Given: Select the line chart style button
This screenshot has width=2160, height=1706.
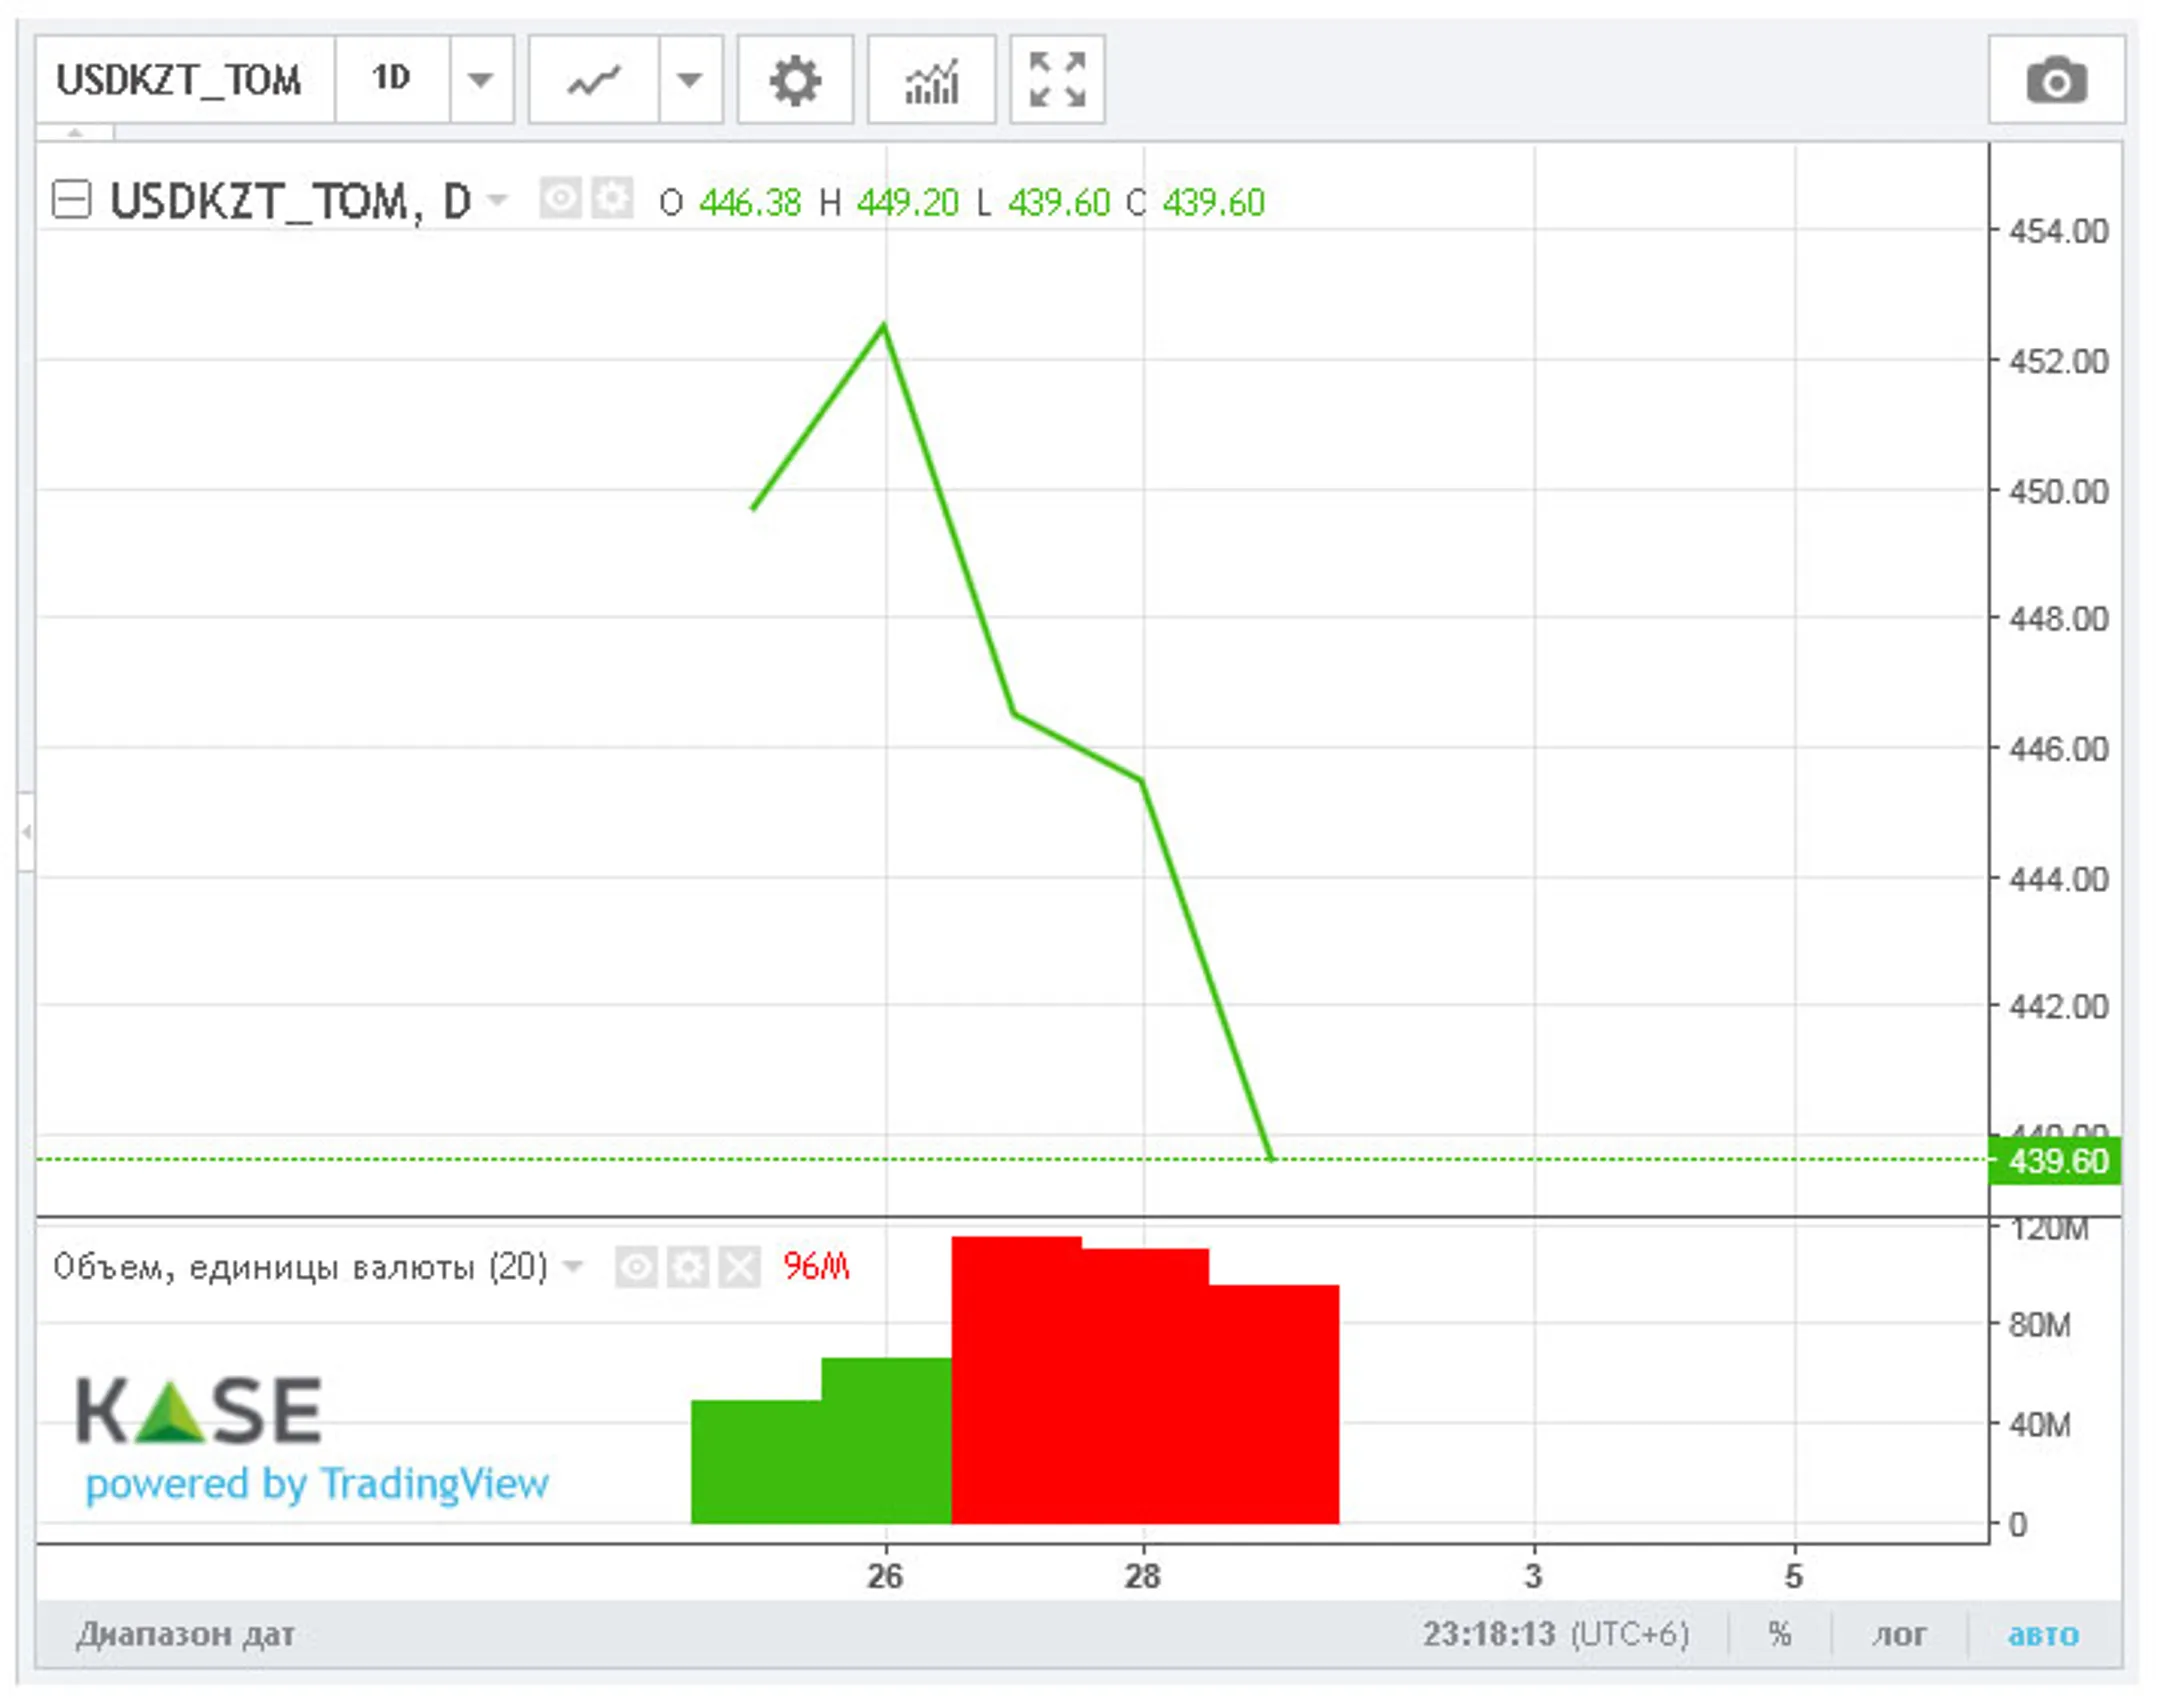Looking at the screenshot, I should click(593, 81).
